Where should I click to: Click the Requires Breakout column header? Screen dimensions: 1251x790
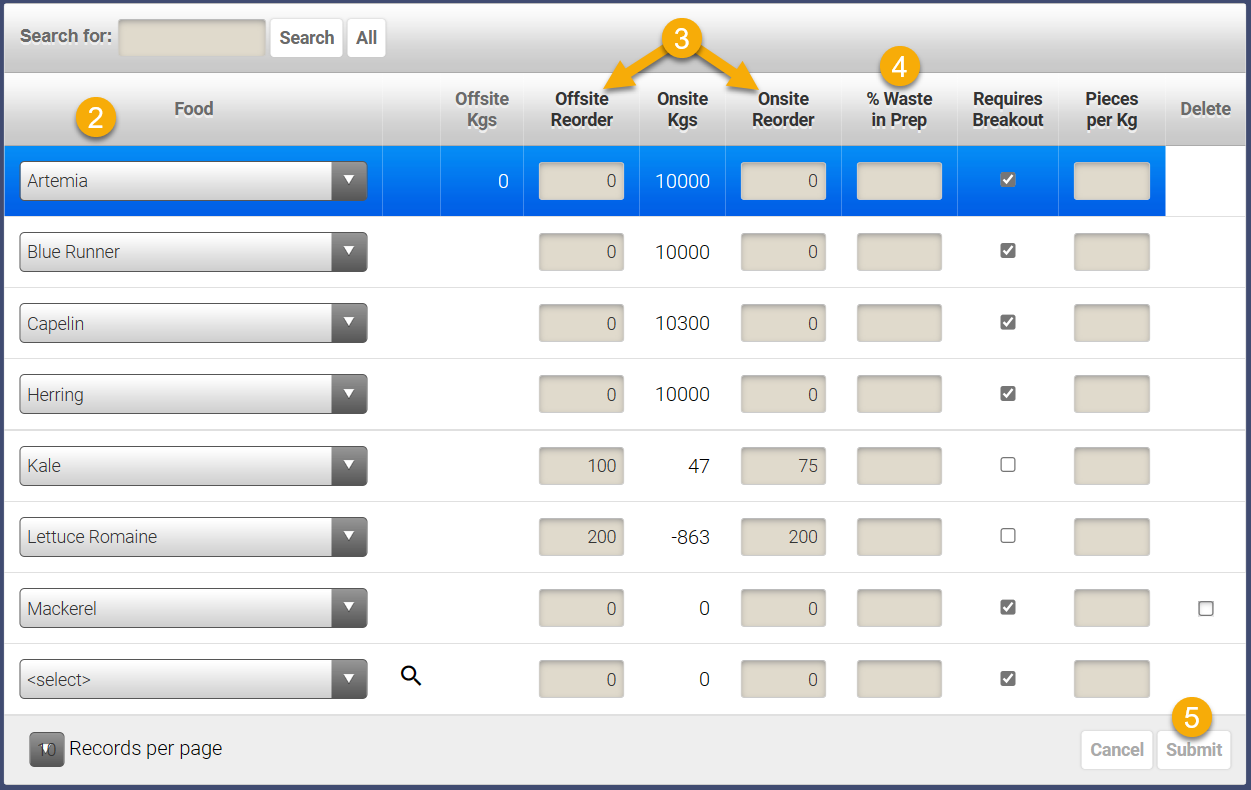coord(1008,109)
